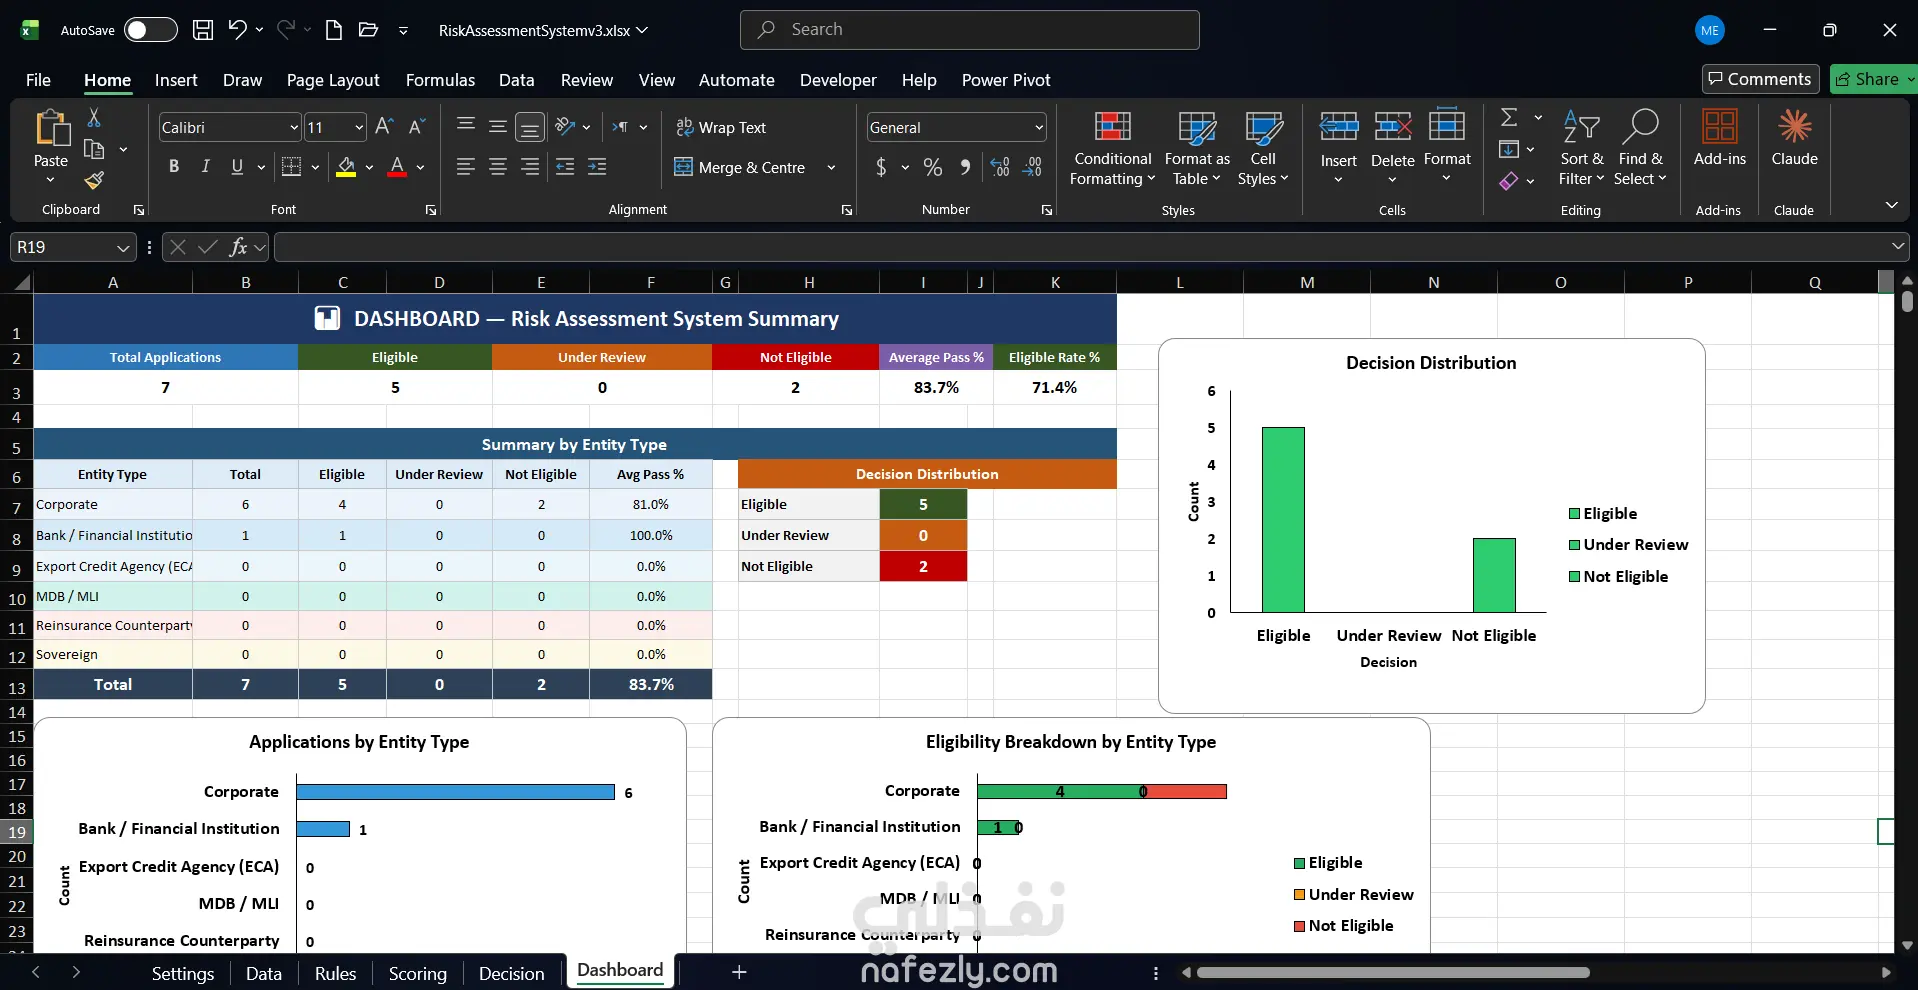Open the Name Box dropdown arrow
This screenshot has width=1918, height=990.
click(x=123, y=247)
